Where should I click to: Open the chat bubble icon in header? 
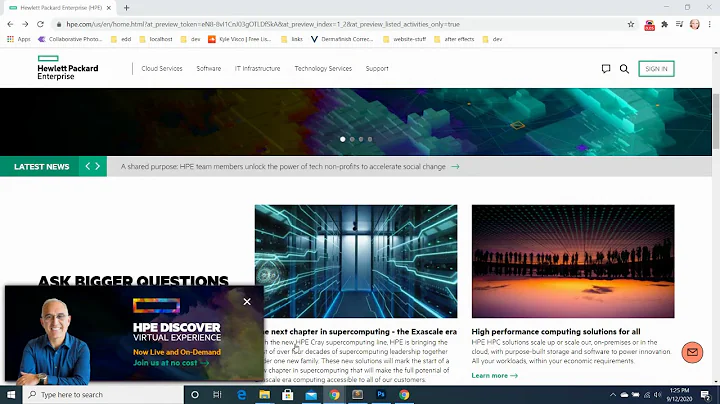point(606,69)
